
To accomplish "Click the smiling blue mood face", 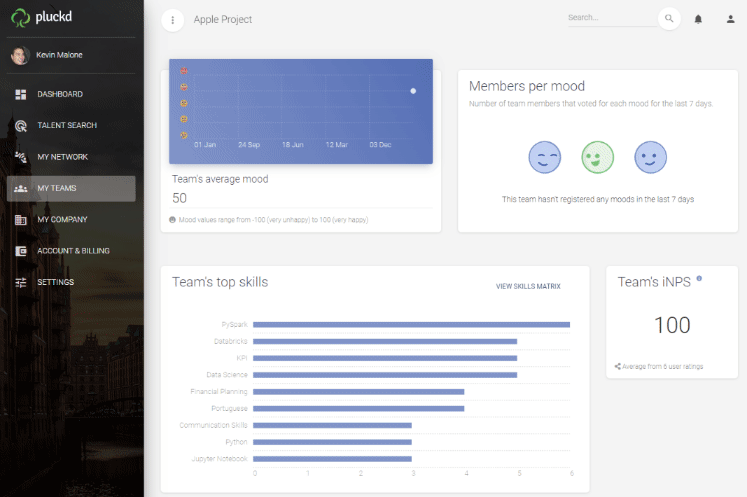I will [x=650, y=157].
